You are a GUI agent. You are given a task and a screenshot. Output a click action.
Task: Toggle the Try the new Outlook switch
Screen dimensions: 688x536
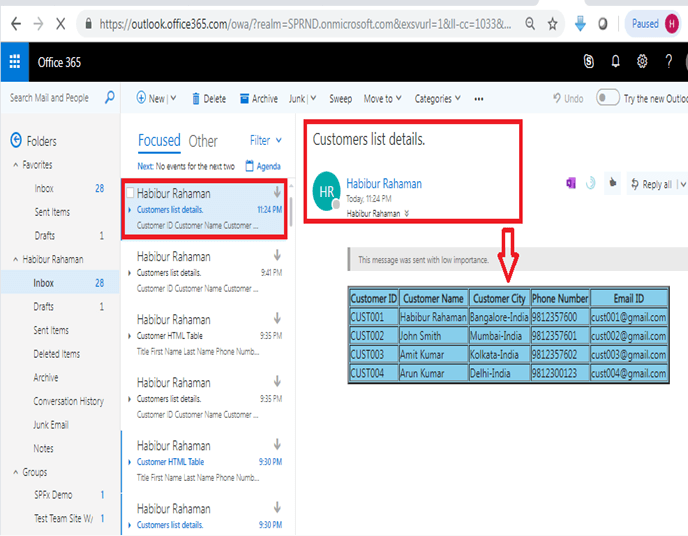[608, 97]
